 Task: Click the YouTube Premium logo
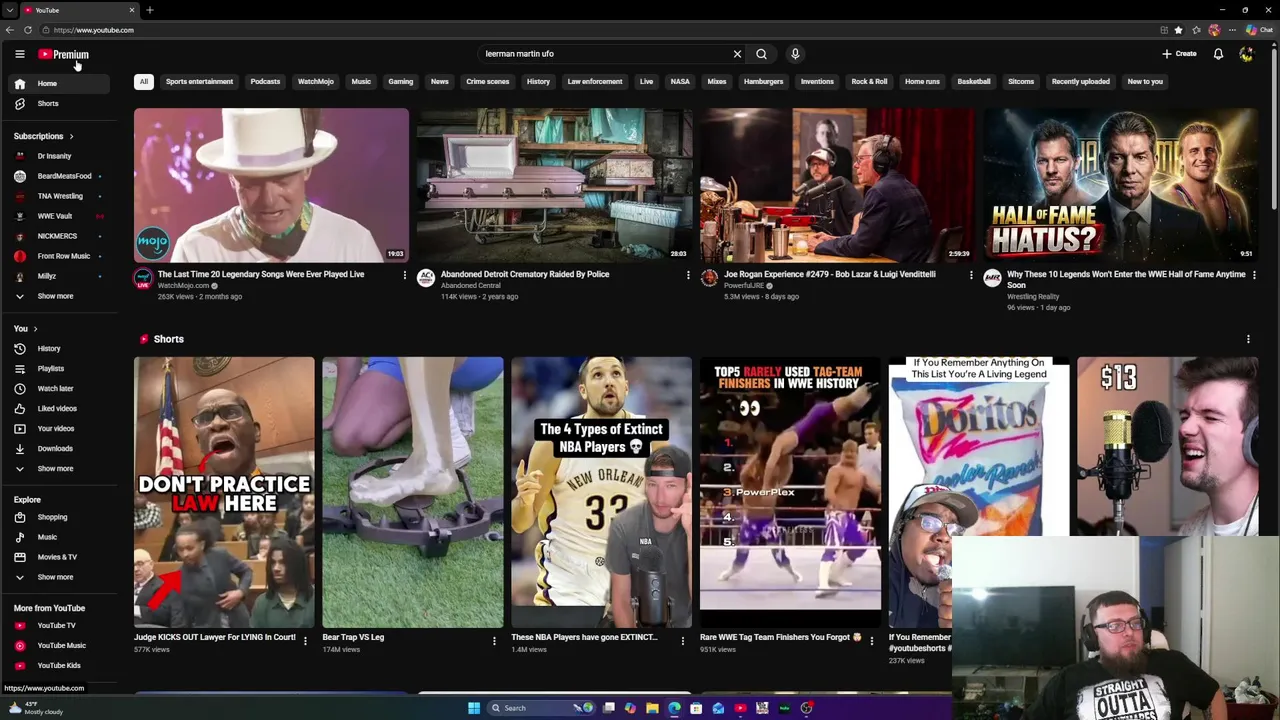point(64,54)
